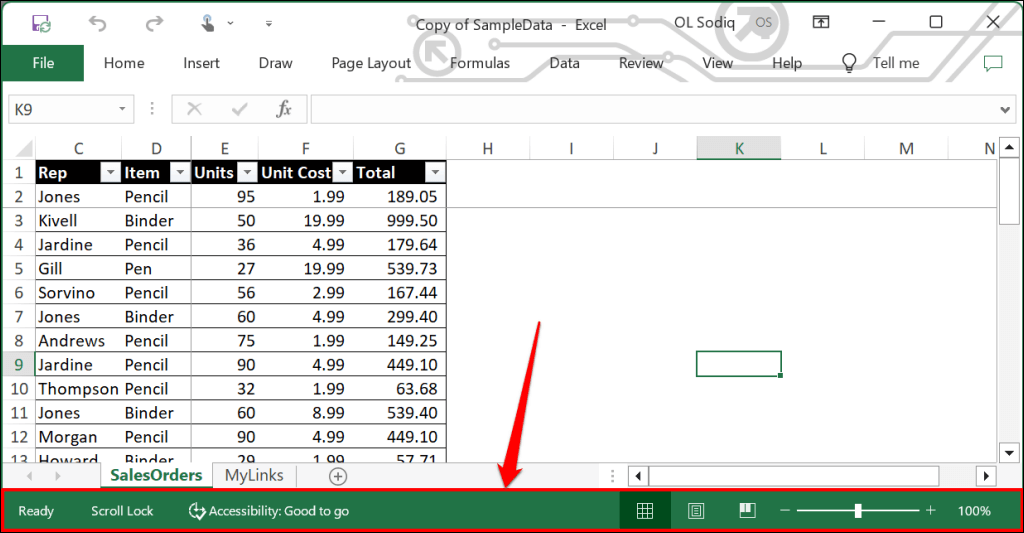Open the Total column filter dropdown

(434, 173)
